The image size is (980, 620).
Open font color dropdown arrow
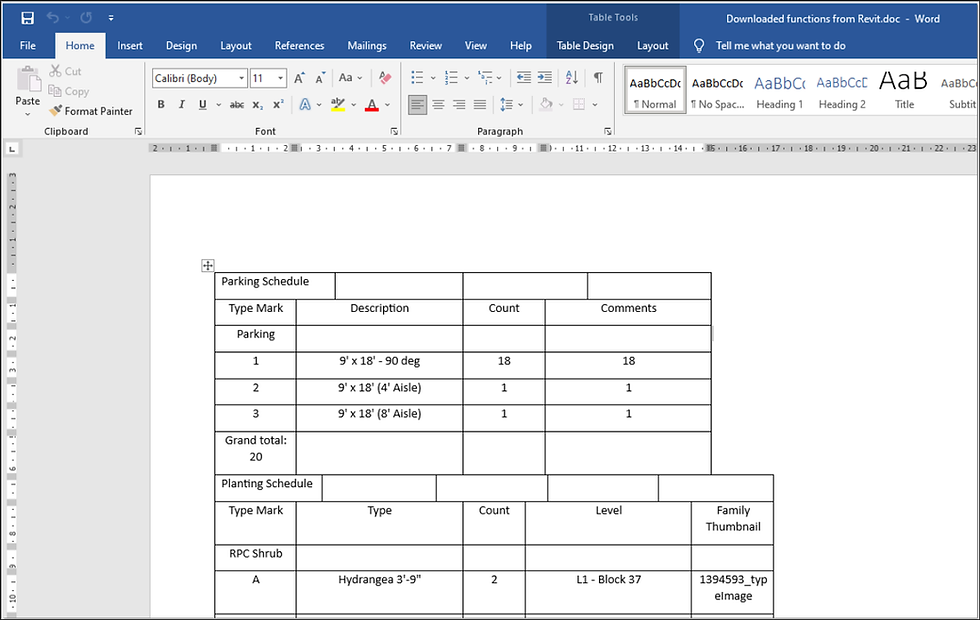388,105
